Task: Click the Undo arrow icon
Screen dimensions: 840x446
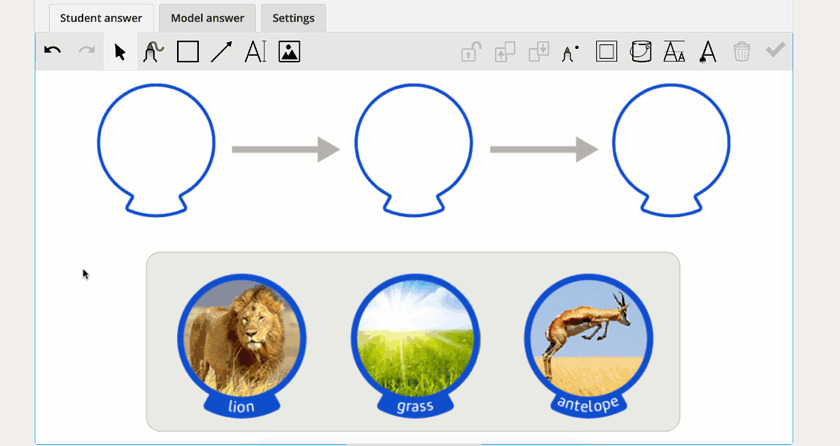Action: click(52, 51)
